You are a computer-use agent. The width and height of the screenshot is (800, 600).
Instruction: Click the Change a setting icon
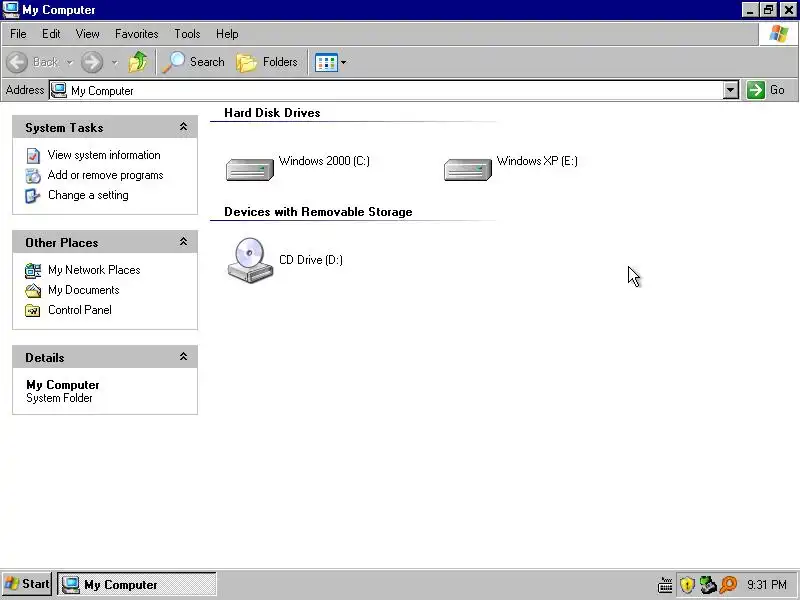click(x=33, y=195)
